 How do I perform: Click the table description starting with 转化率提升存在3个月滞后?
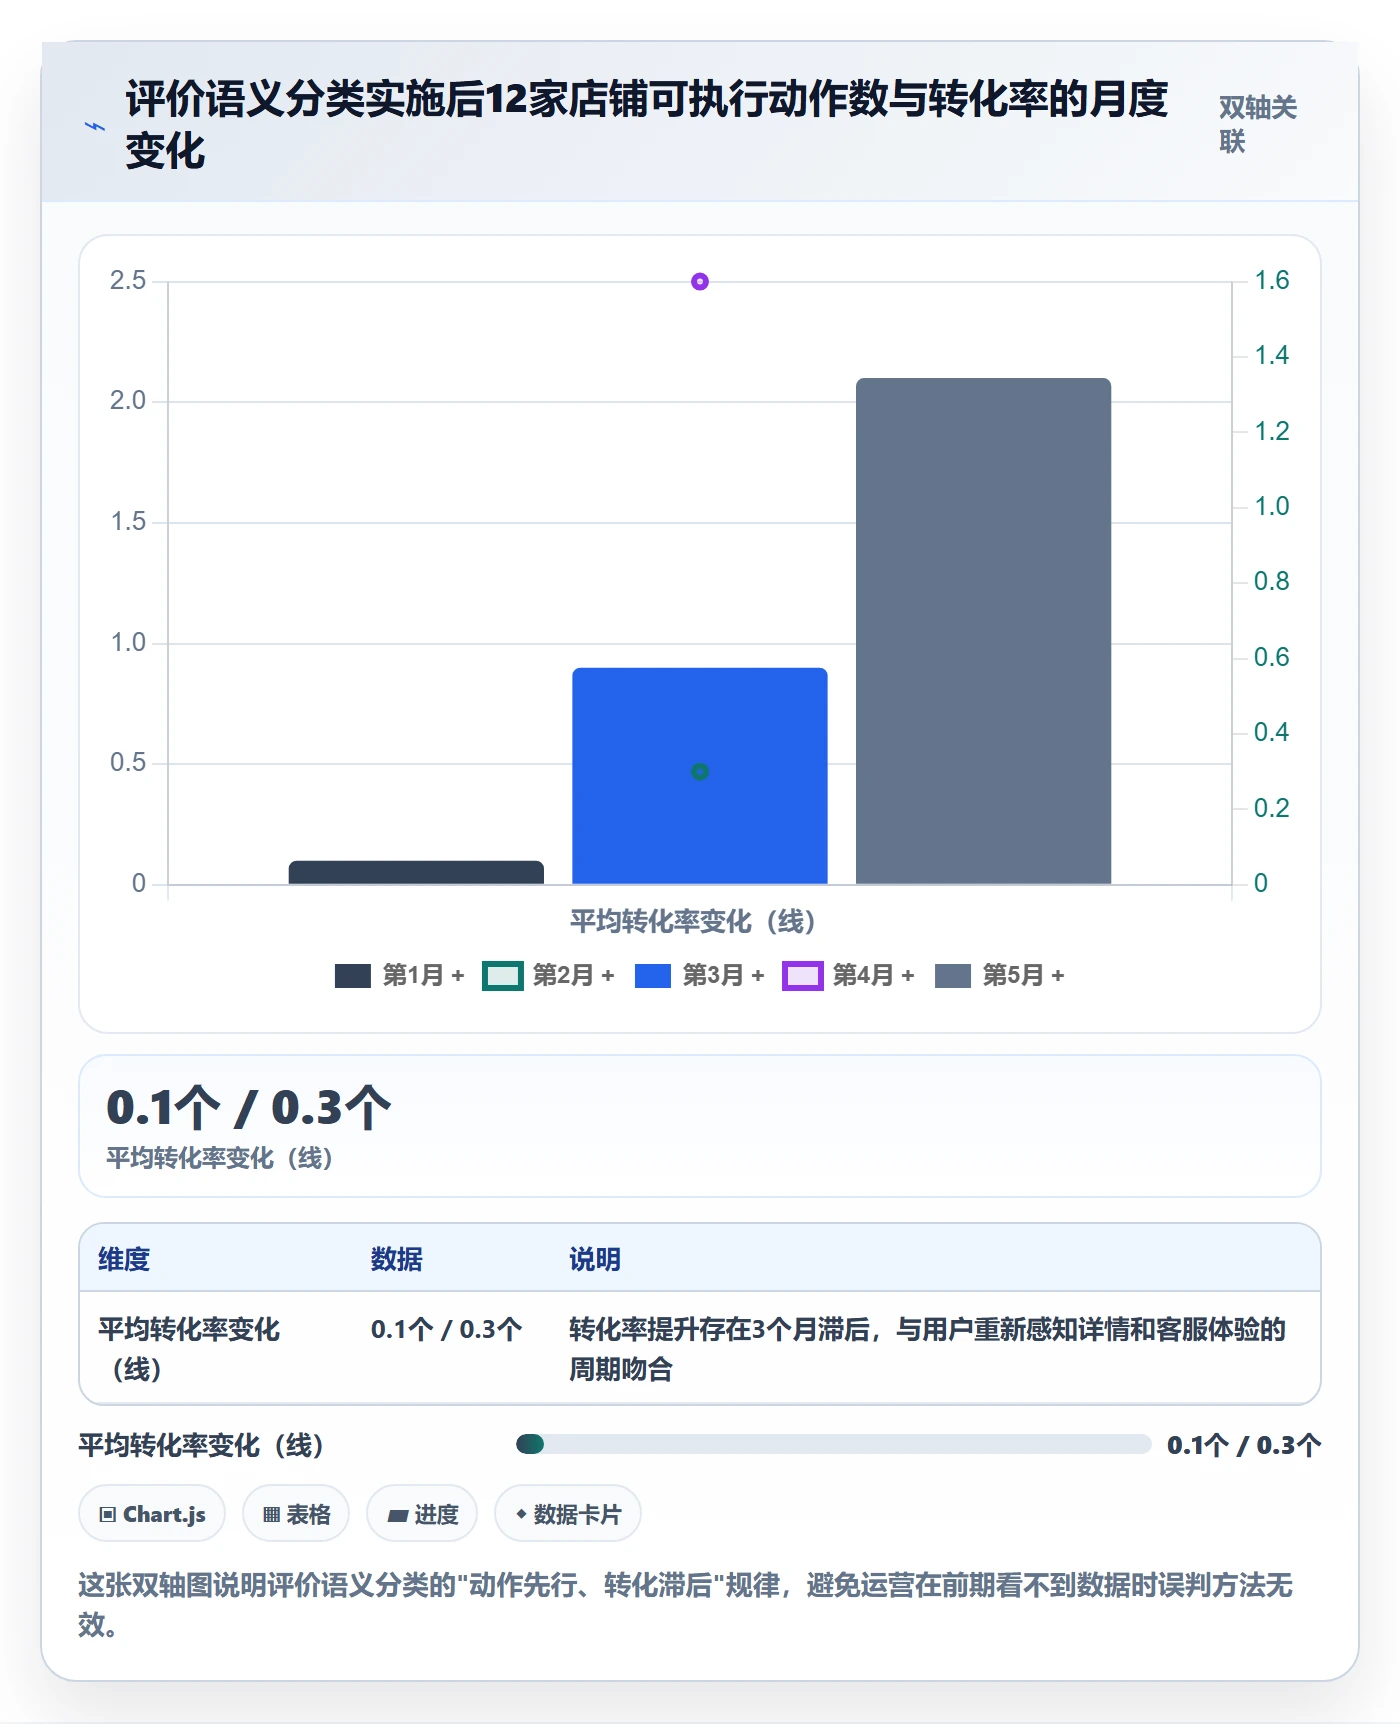click(x=927, y=1349)
